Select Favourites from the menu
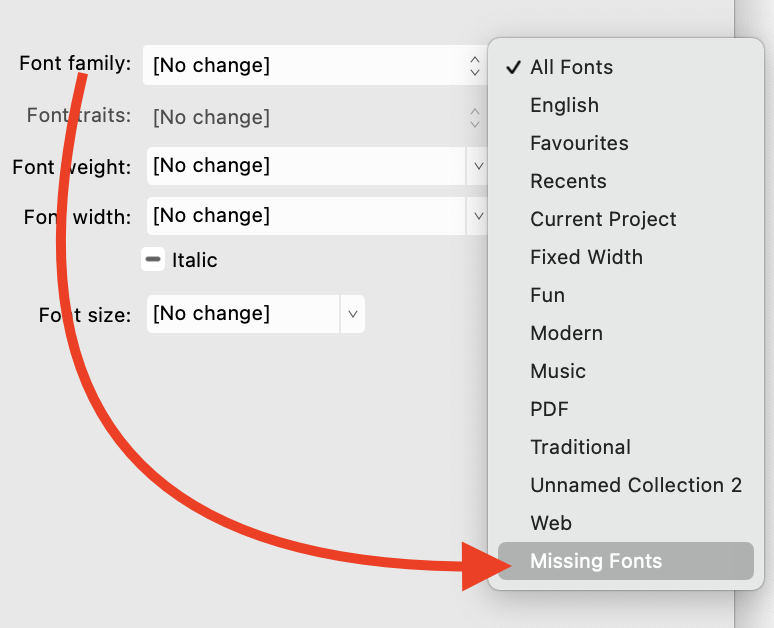The width and height of the screenshot is (774, 628). point(579,143)
